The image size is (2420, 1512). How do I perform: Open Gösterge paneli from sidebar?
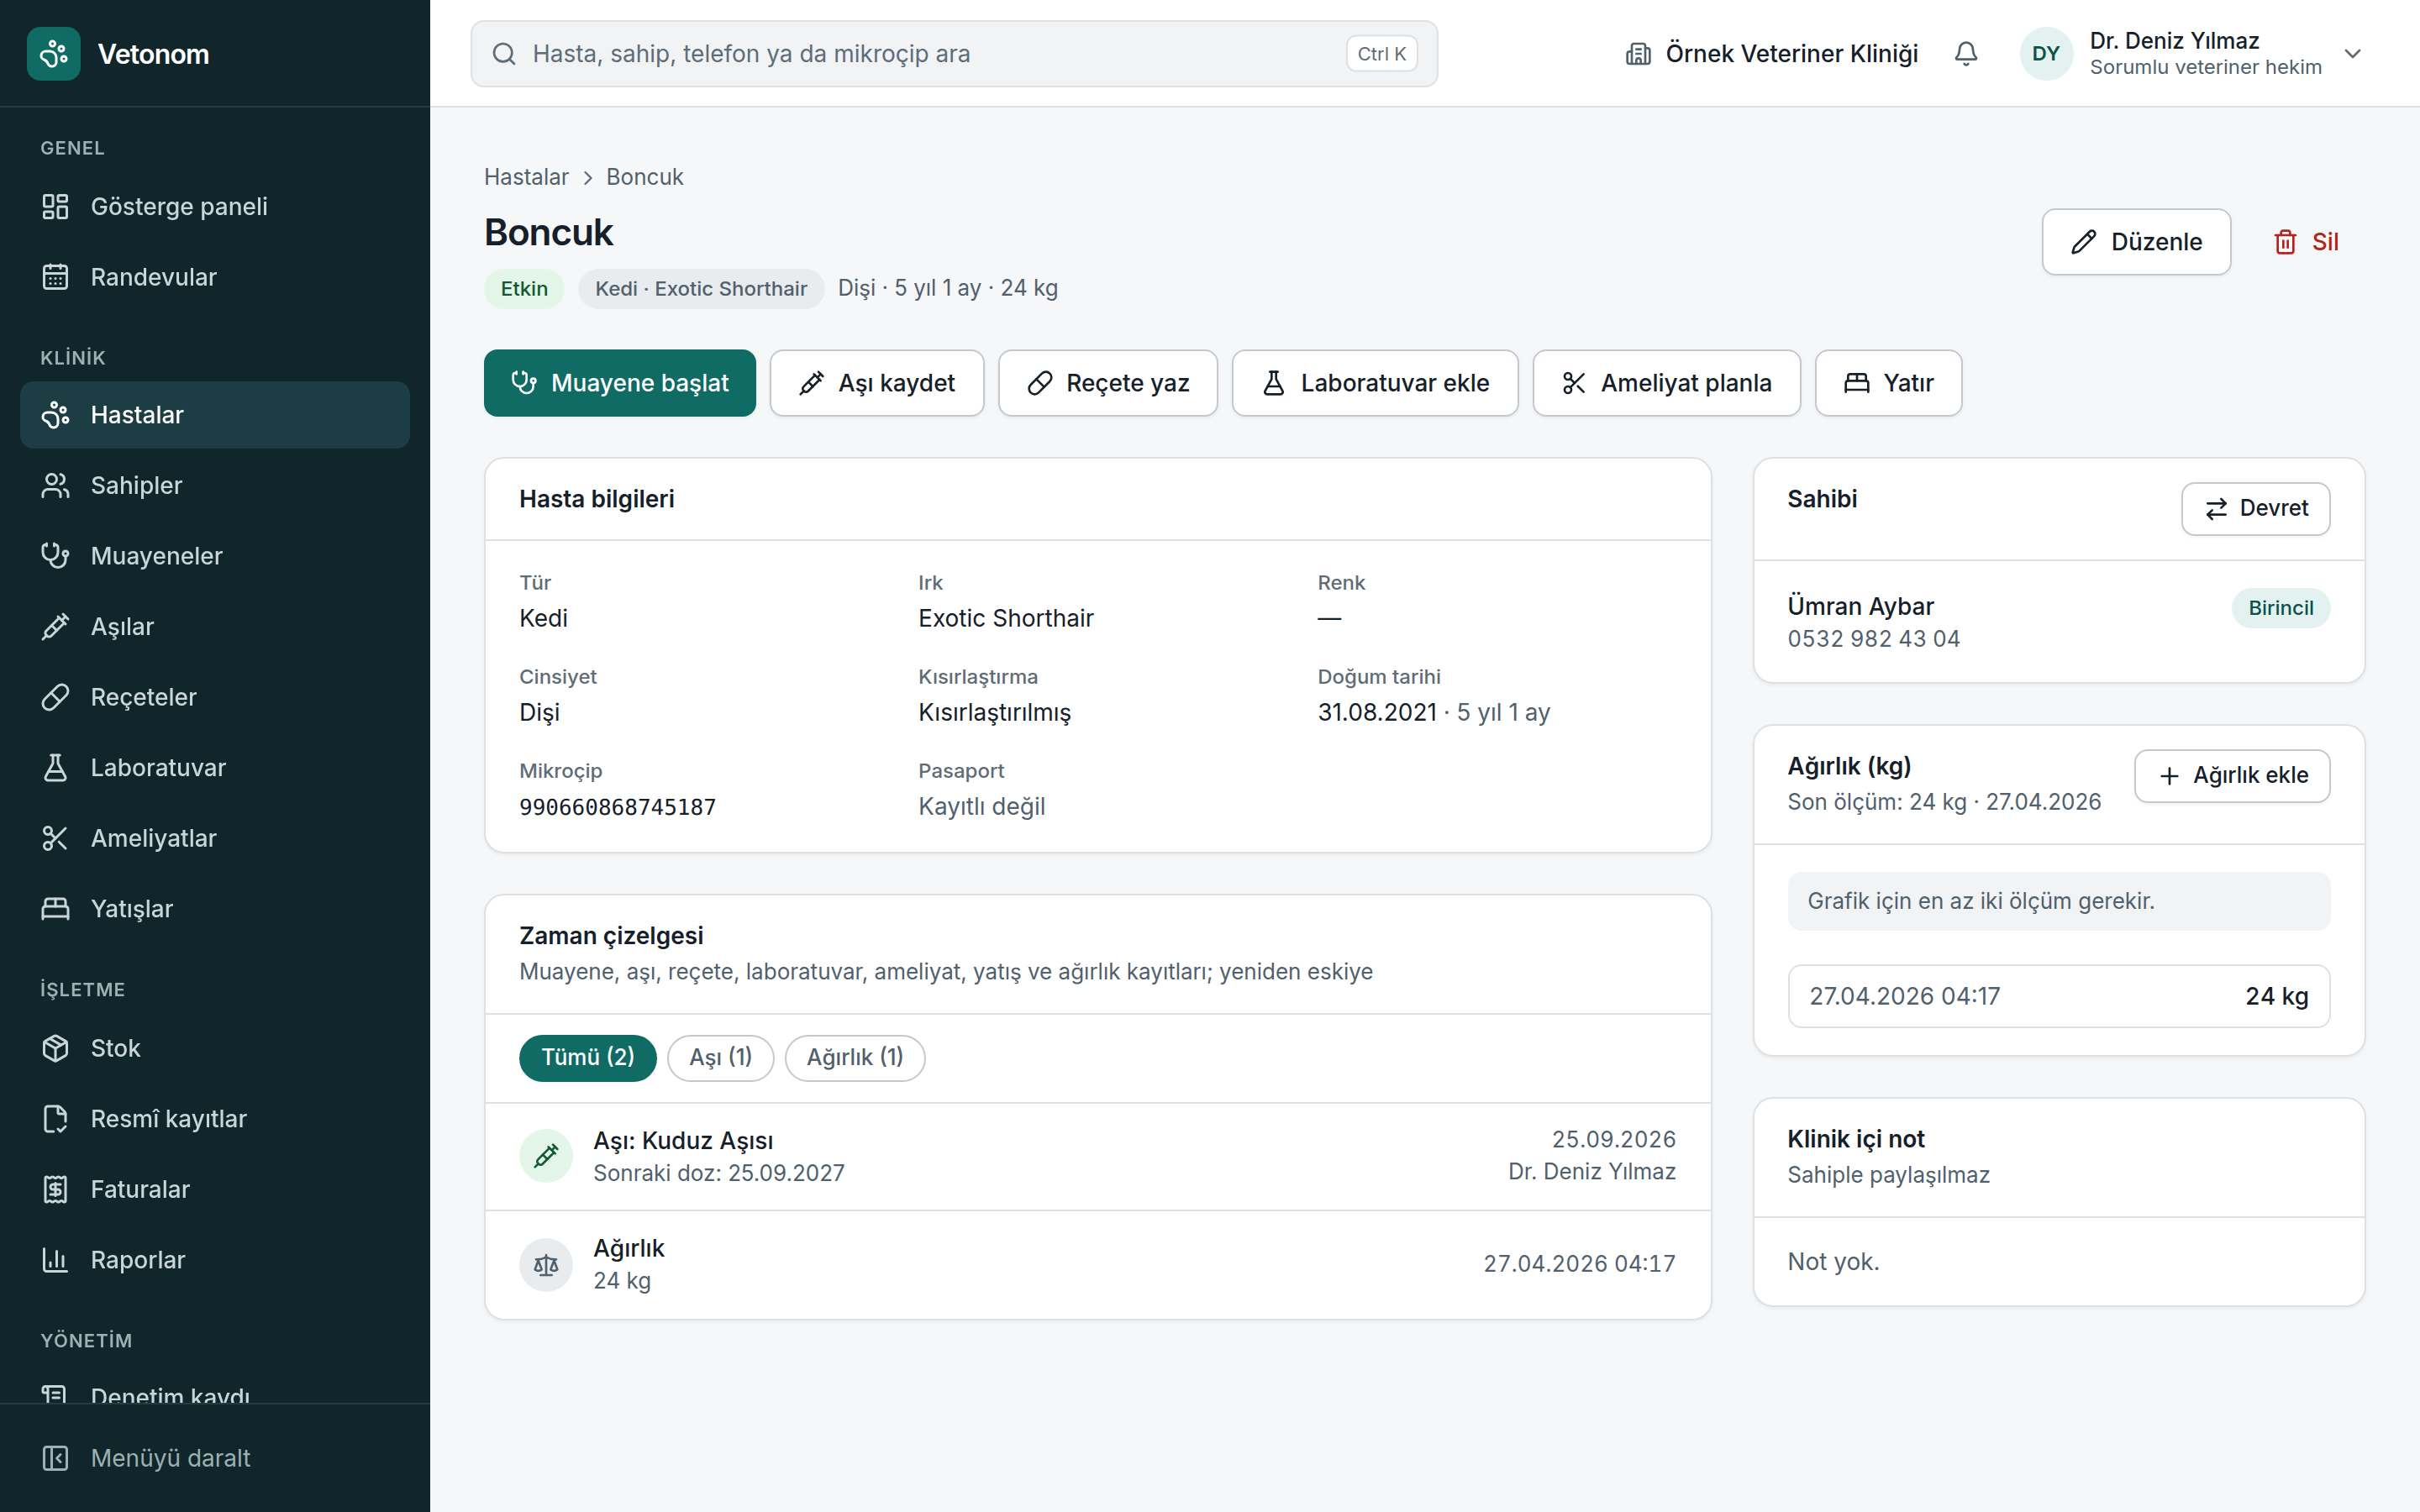pos(215,206)
